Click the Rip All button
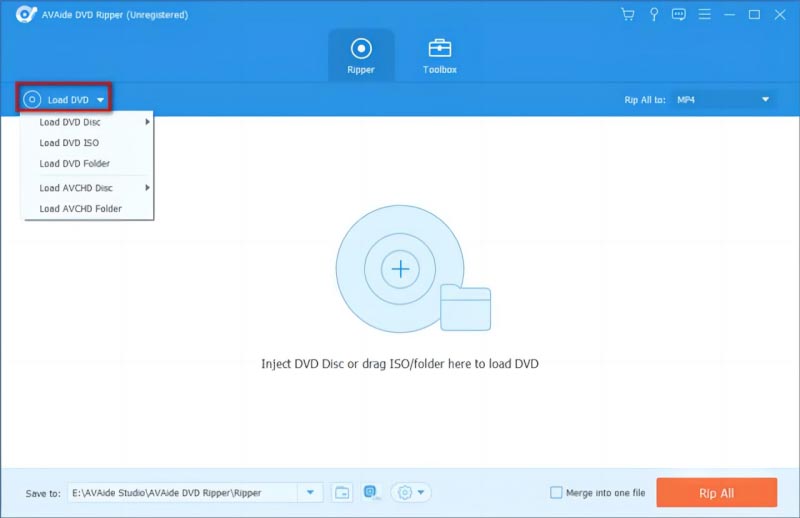The image size is (800, 518). tap(716, 493)
